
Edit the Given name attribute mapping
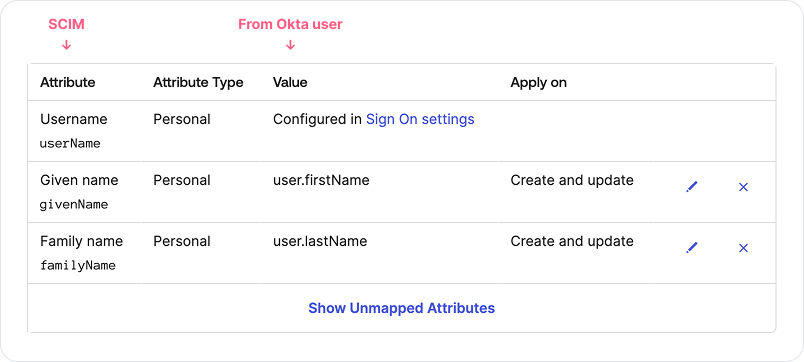pyautogui.click(x=692, y=187)
